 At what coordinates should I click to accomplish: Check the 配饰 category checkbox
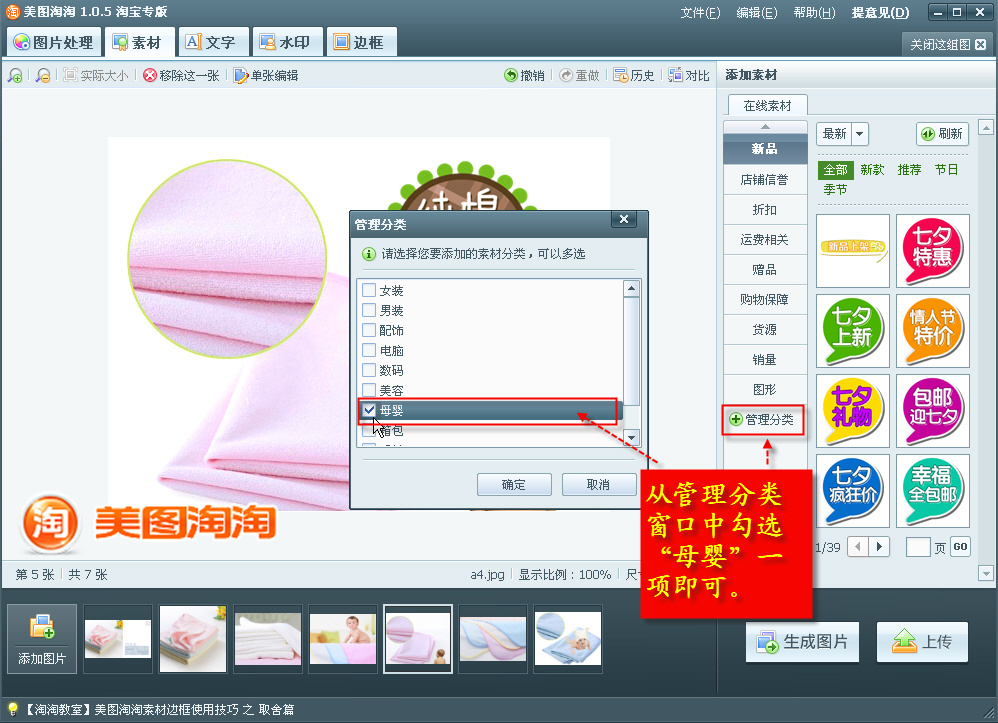[x=369, y=330]
